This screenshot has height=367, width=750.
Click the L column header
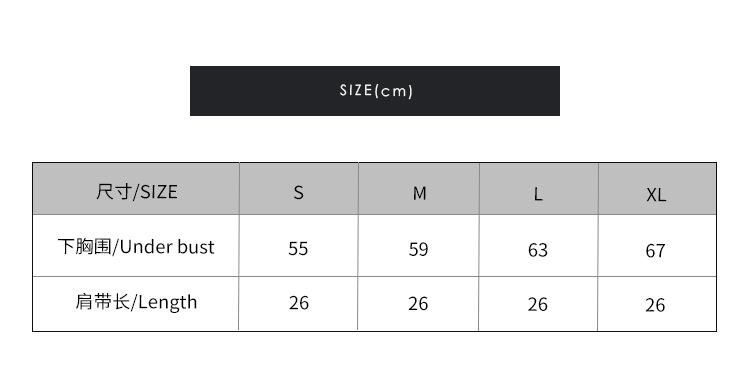(538, 194)
